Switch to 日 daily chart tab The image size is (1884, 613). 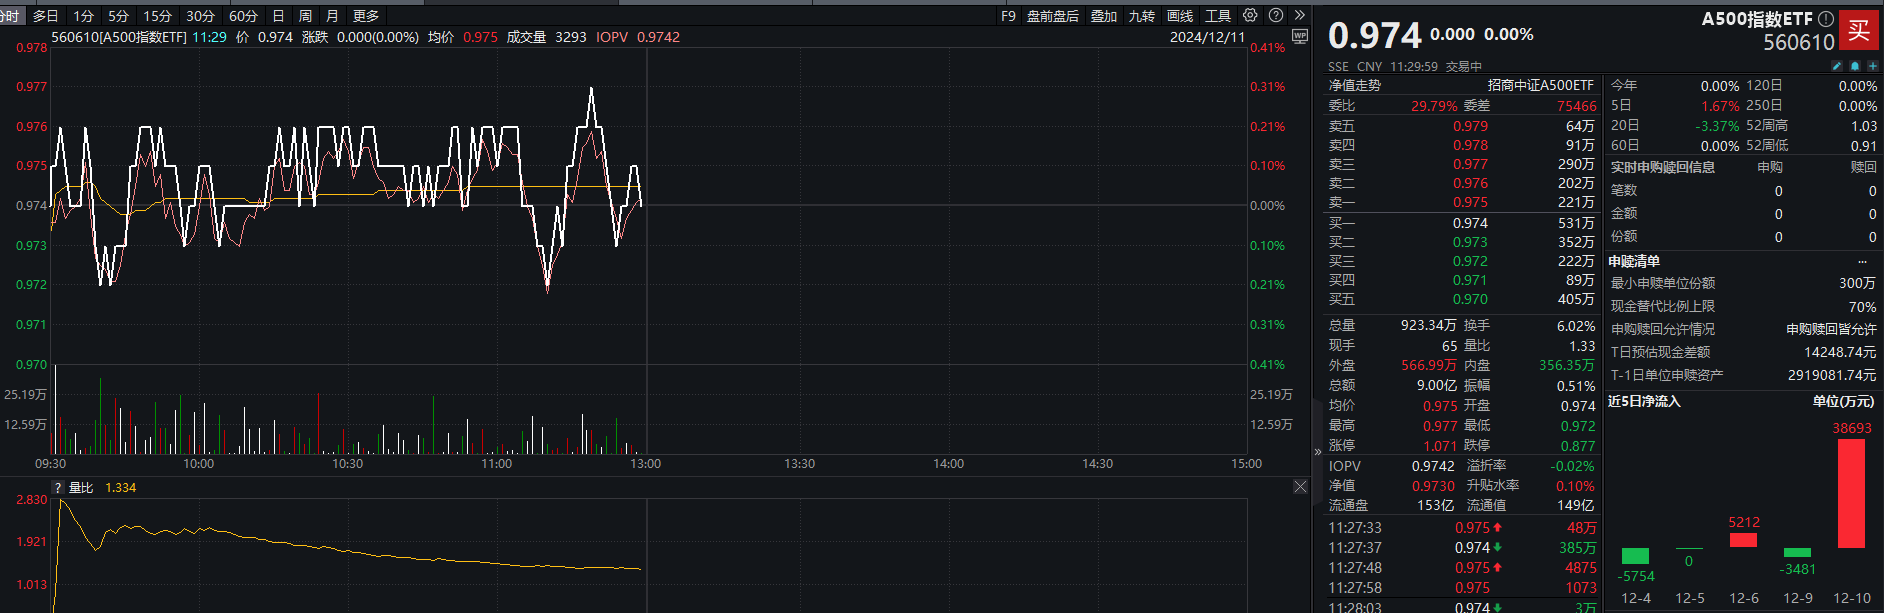tap(278, 16)
